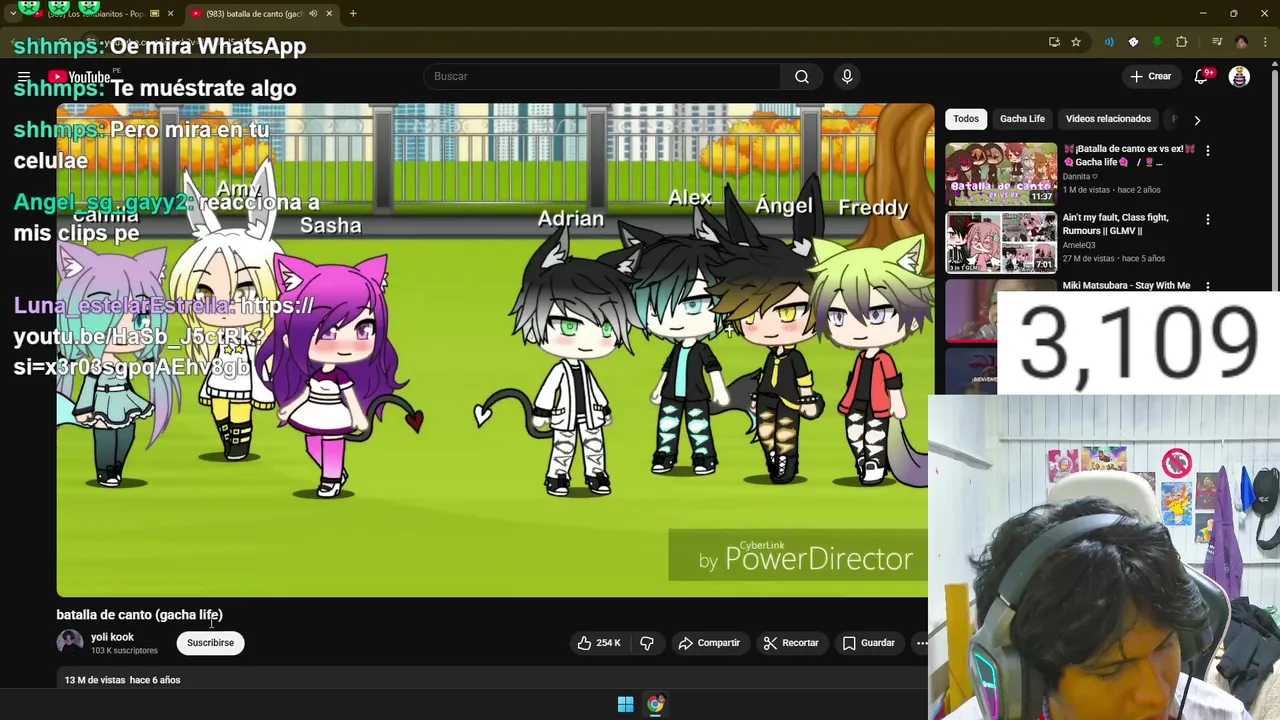
Task: Open options for Batalla de canto ex video
Action: pyautogui.click(x=1207, y=150)
